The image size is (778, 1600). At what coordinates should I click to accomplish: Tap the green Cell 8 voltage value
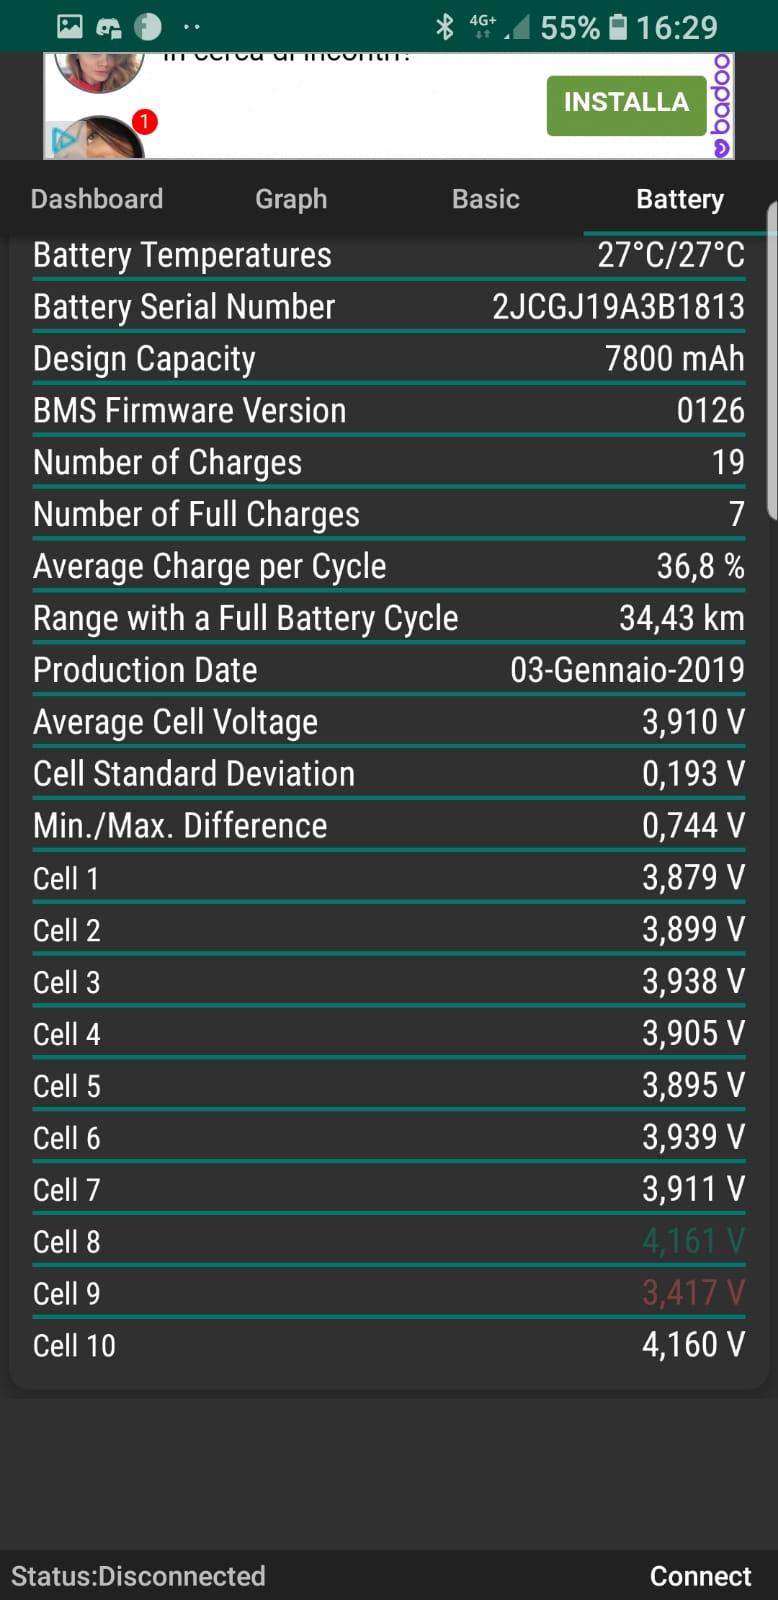point(693,1241)
